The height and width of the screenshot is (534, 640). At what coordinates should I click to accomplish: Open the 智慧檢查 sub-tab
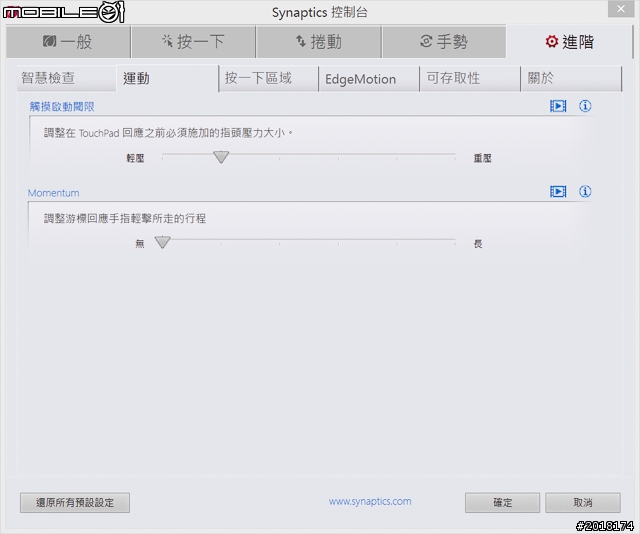tap(67, 78)
